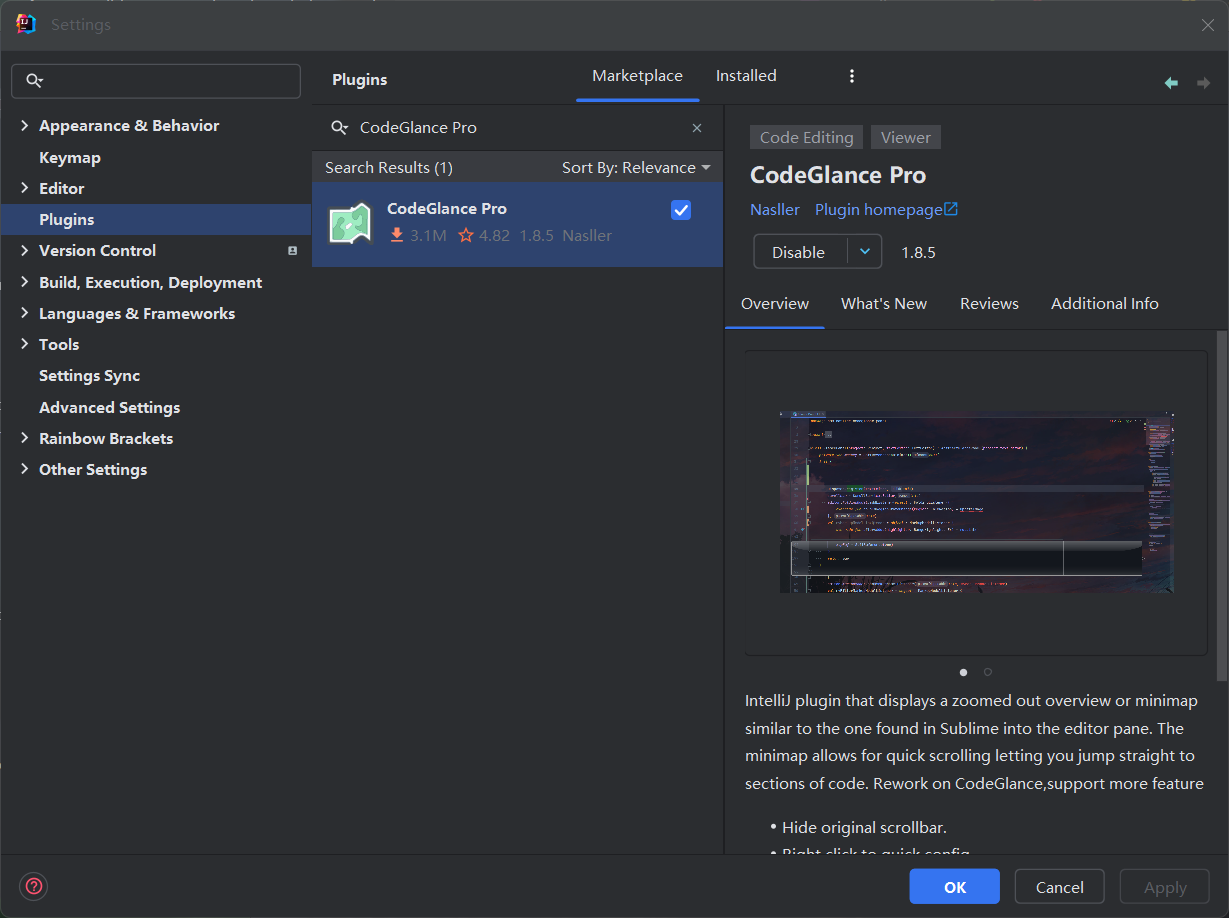Click the Code Editing tag
Image resolution: width=1229 pixels, height=918 pixels.
click(x=807, y=138)
